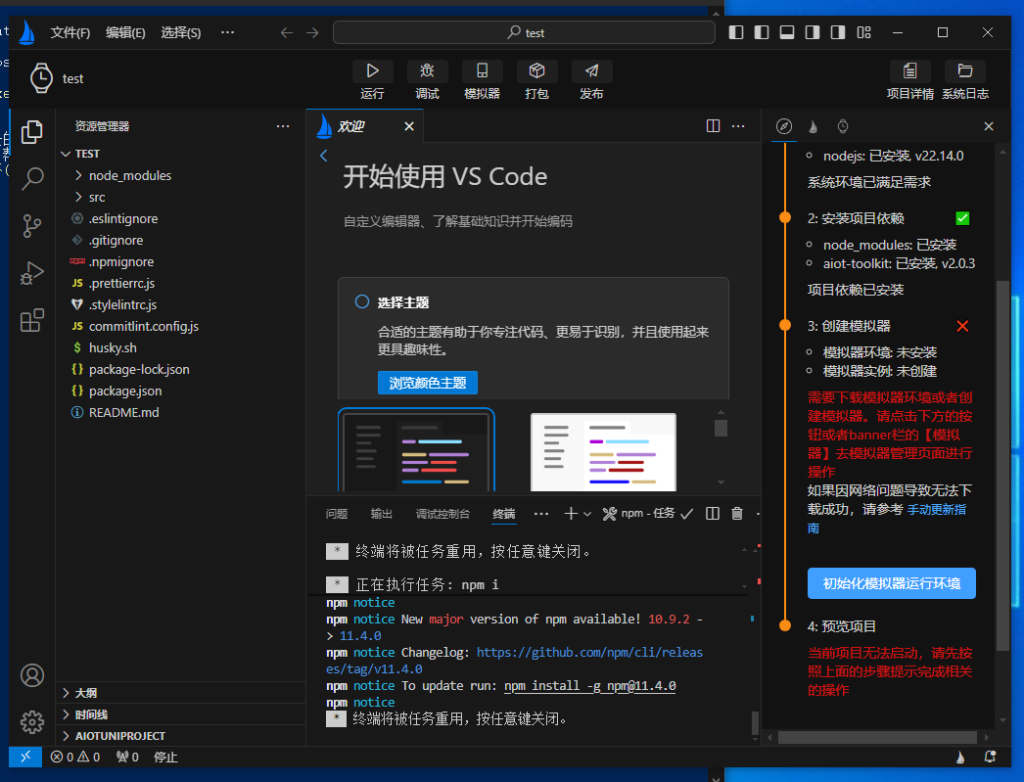Click the compass icon in the right panel
This screenshot has width=1024, height=782.
pyautogui.click(x=784, y=126)
